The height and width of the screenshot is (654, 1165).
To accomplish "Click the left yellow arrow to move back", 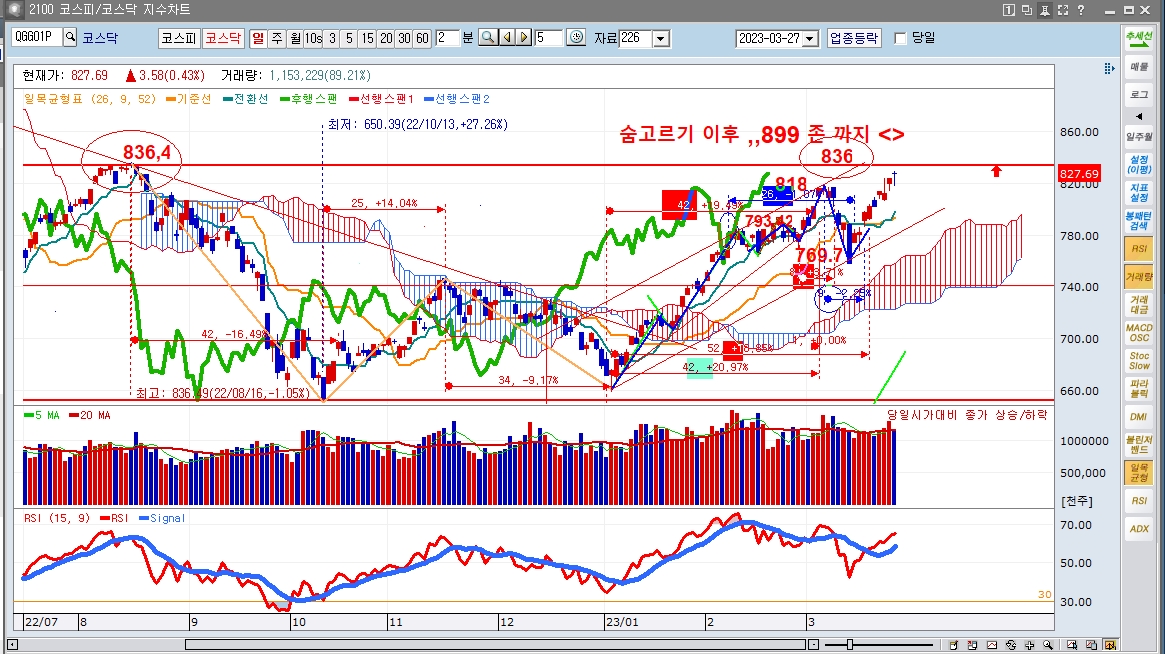I will tap(507, 37).
